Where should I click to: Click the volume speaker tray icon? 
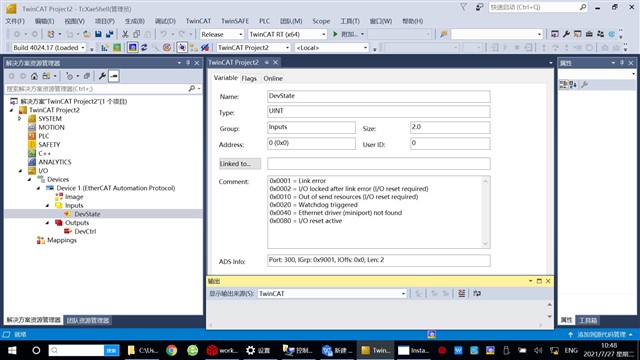pyautogui.click(x=538, y=350)
